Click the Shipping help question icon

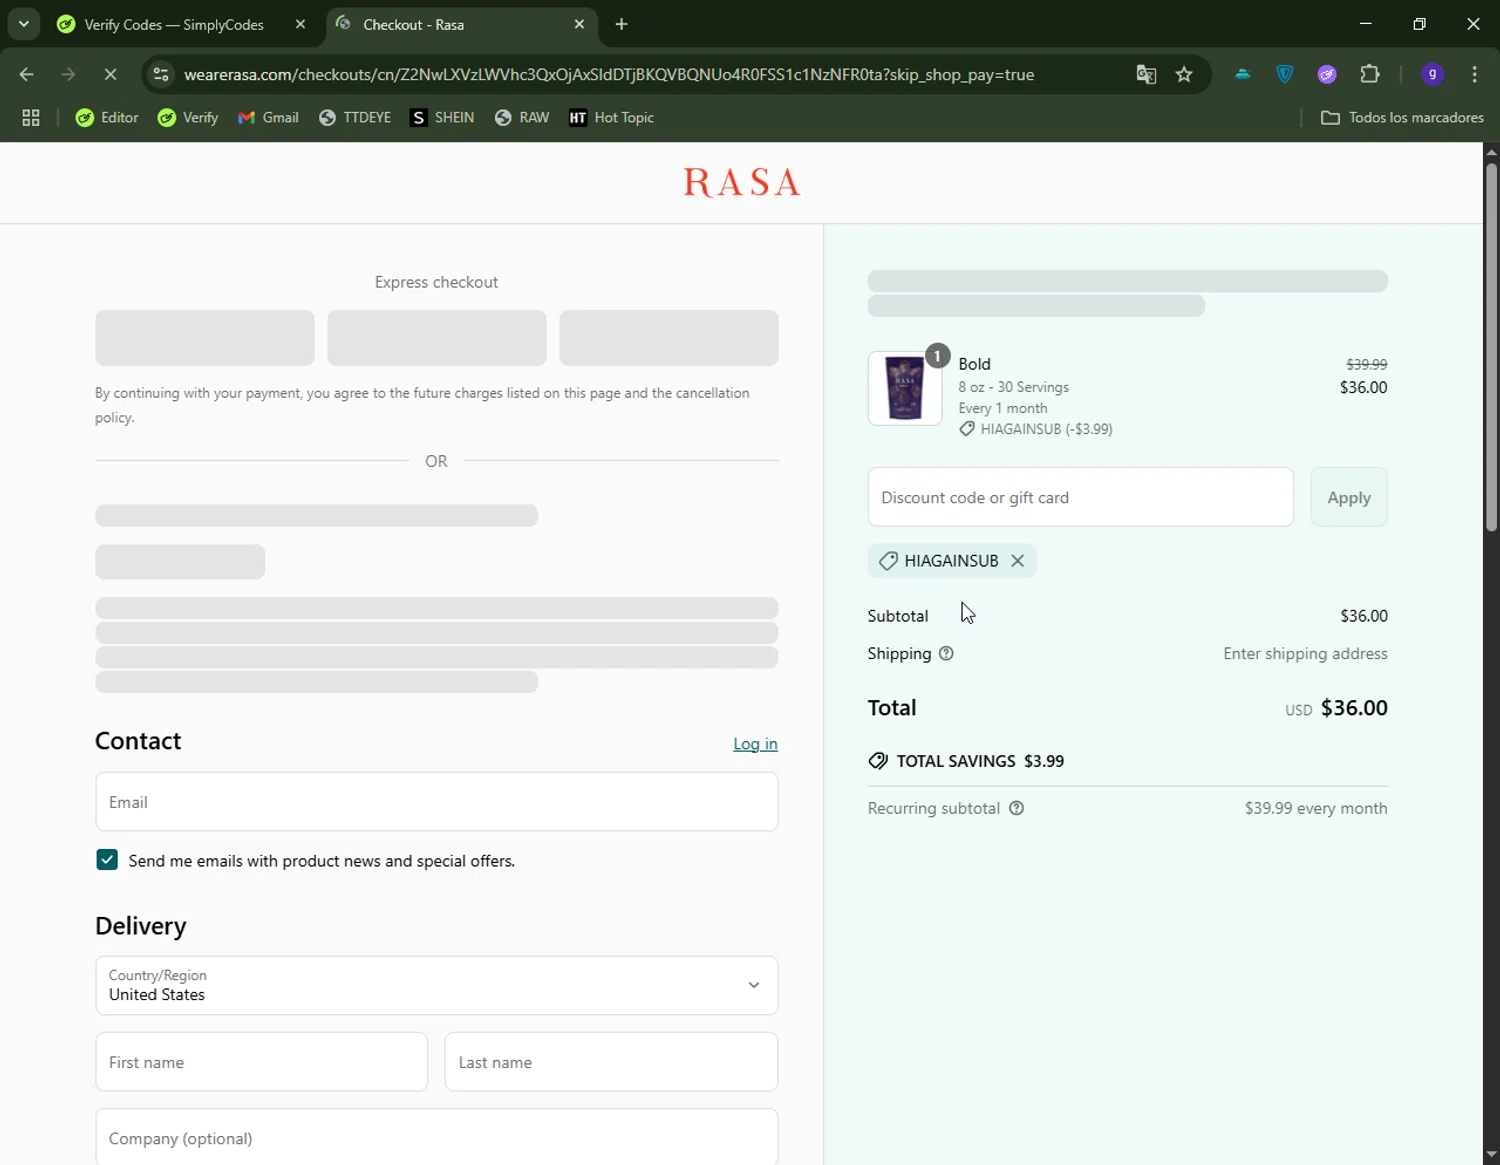[x=946, y=654]
